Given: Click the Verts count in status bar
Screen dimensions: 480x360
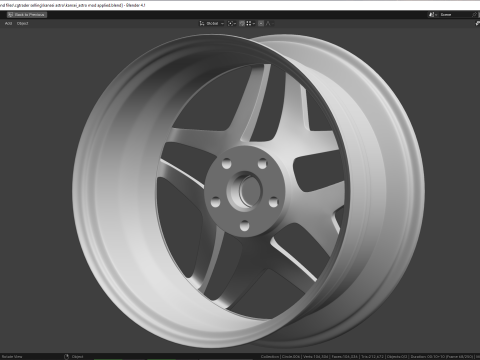Looking at the screenshot, I should pyautogui.click(x=316, y=357).
